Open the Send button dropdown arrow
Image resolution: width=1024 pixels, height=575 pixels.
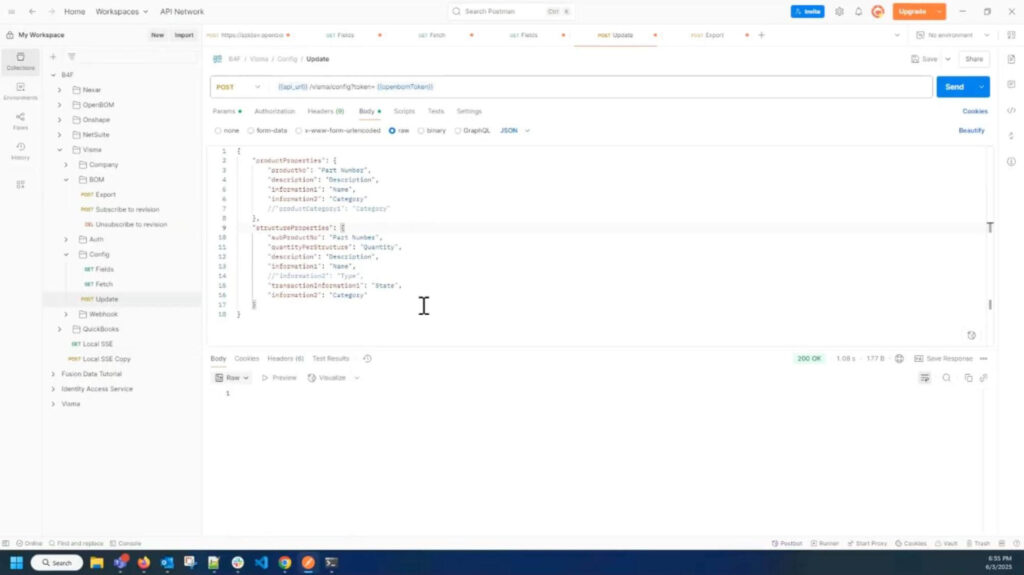[x=981, y=87]
